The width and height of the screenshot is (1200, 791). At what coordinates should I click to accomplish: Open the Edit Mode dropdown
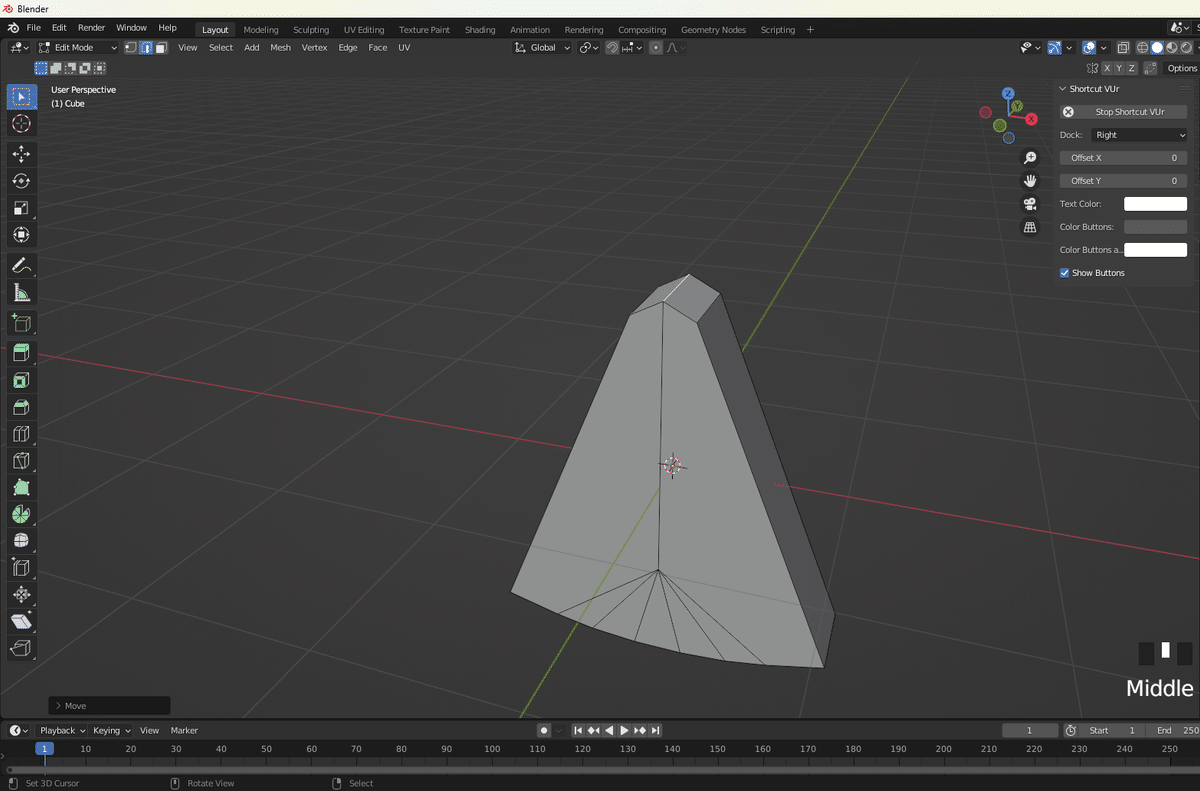pyautogui.click(x=78, y=48)
